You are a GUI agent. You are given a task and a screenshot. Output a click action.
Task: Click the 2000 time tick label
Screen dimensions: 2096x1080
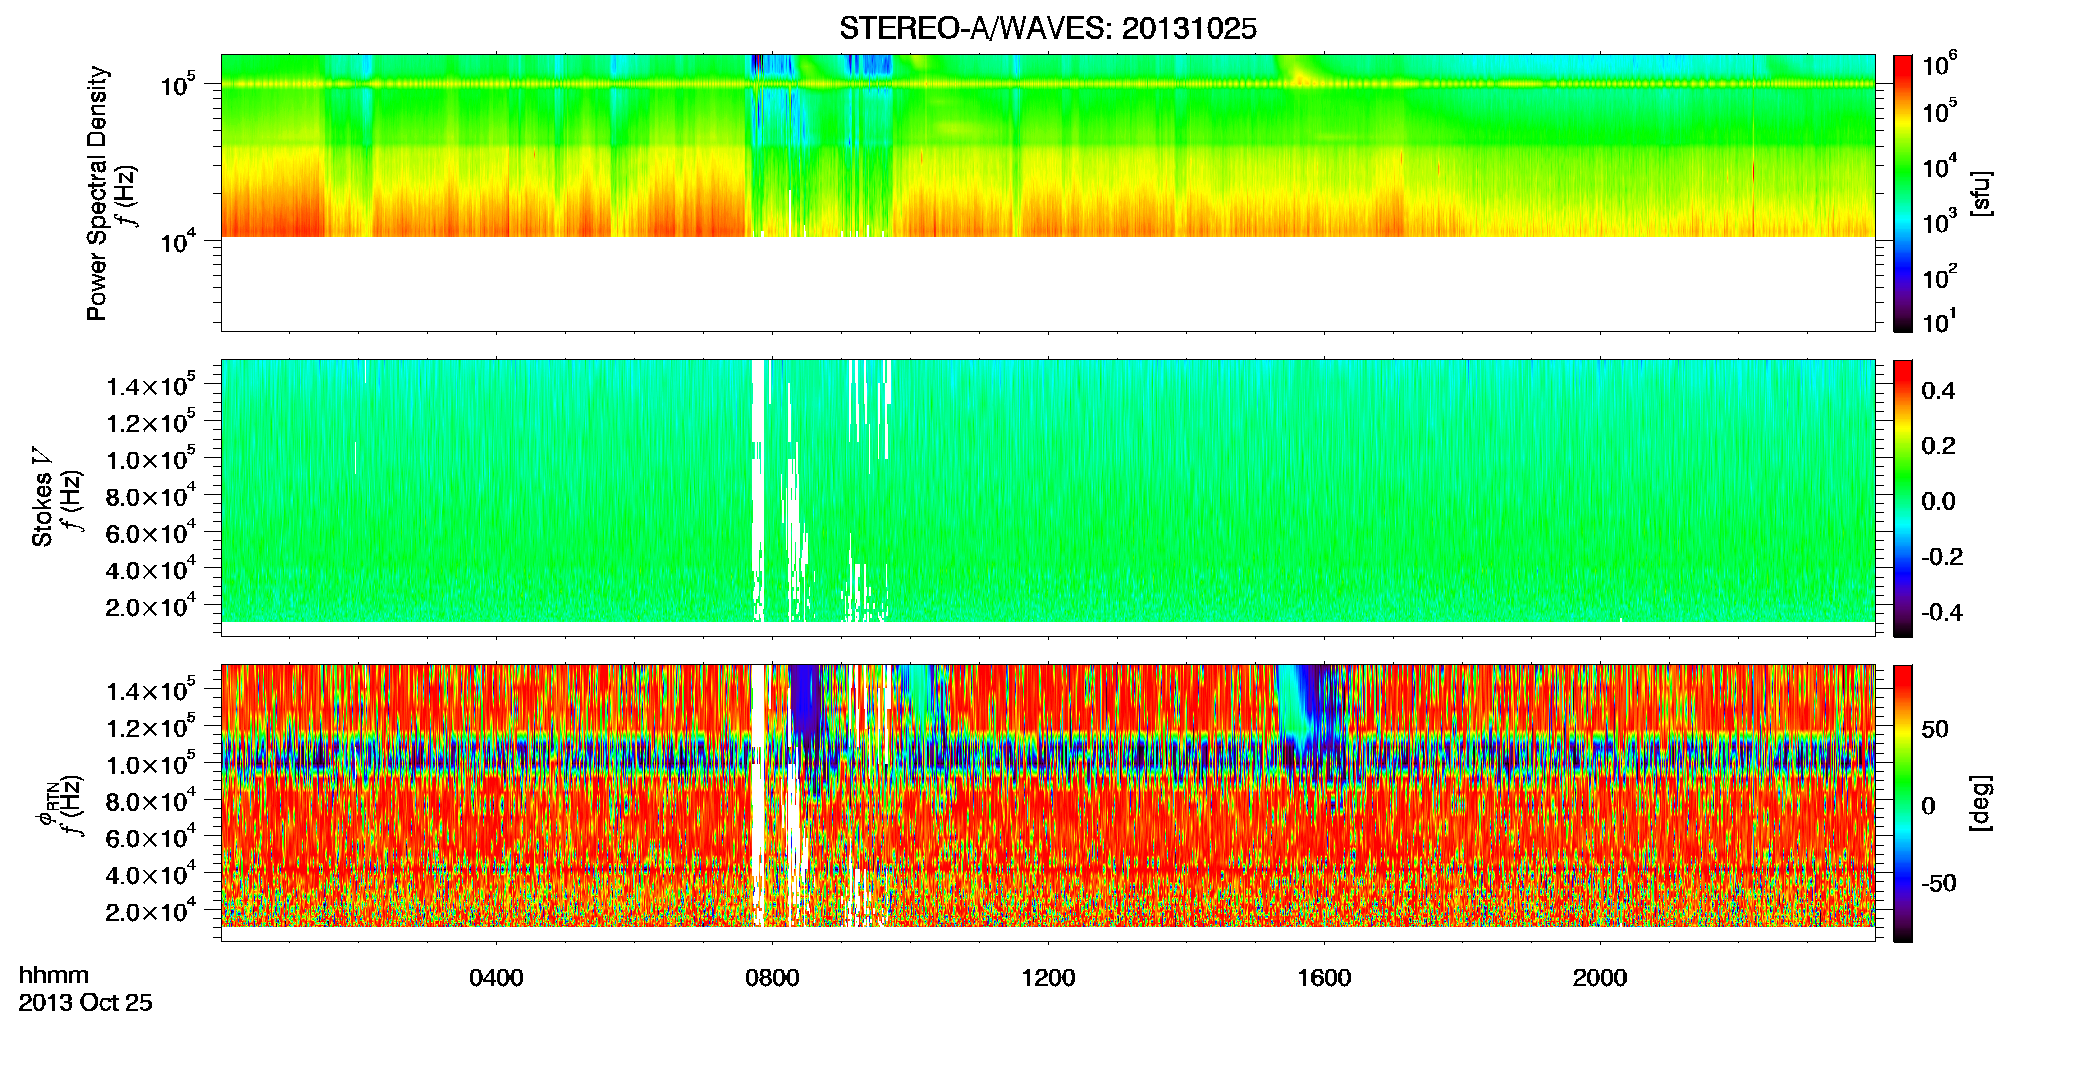coord(1600,978)
